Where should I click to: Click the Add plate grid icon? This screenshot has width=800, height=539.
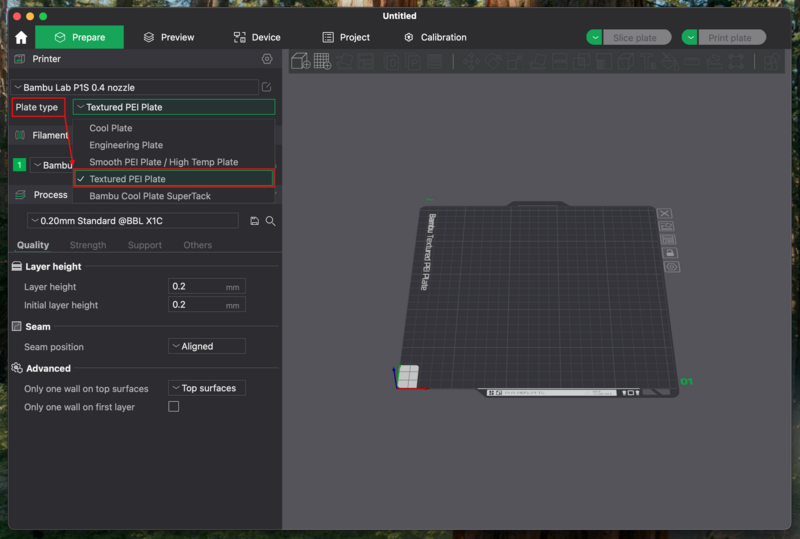(x=322, y=62)
